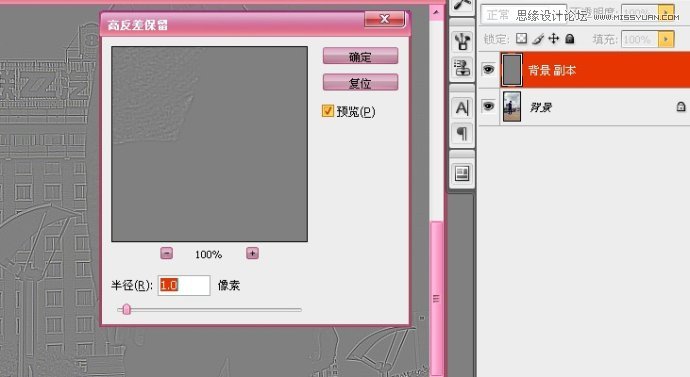Click the padlock icon on 背景 layer
Image resolution: width=690 pixels, height=377 pixels.
(x=681, y=106)
